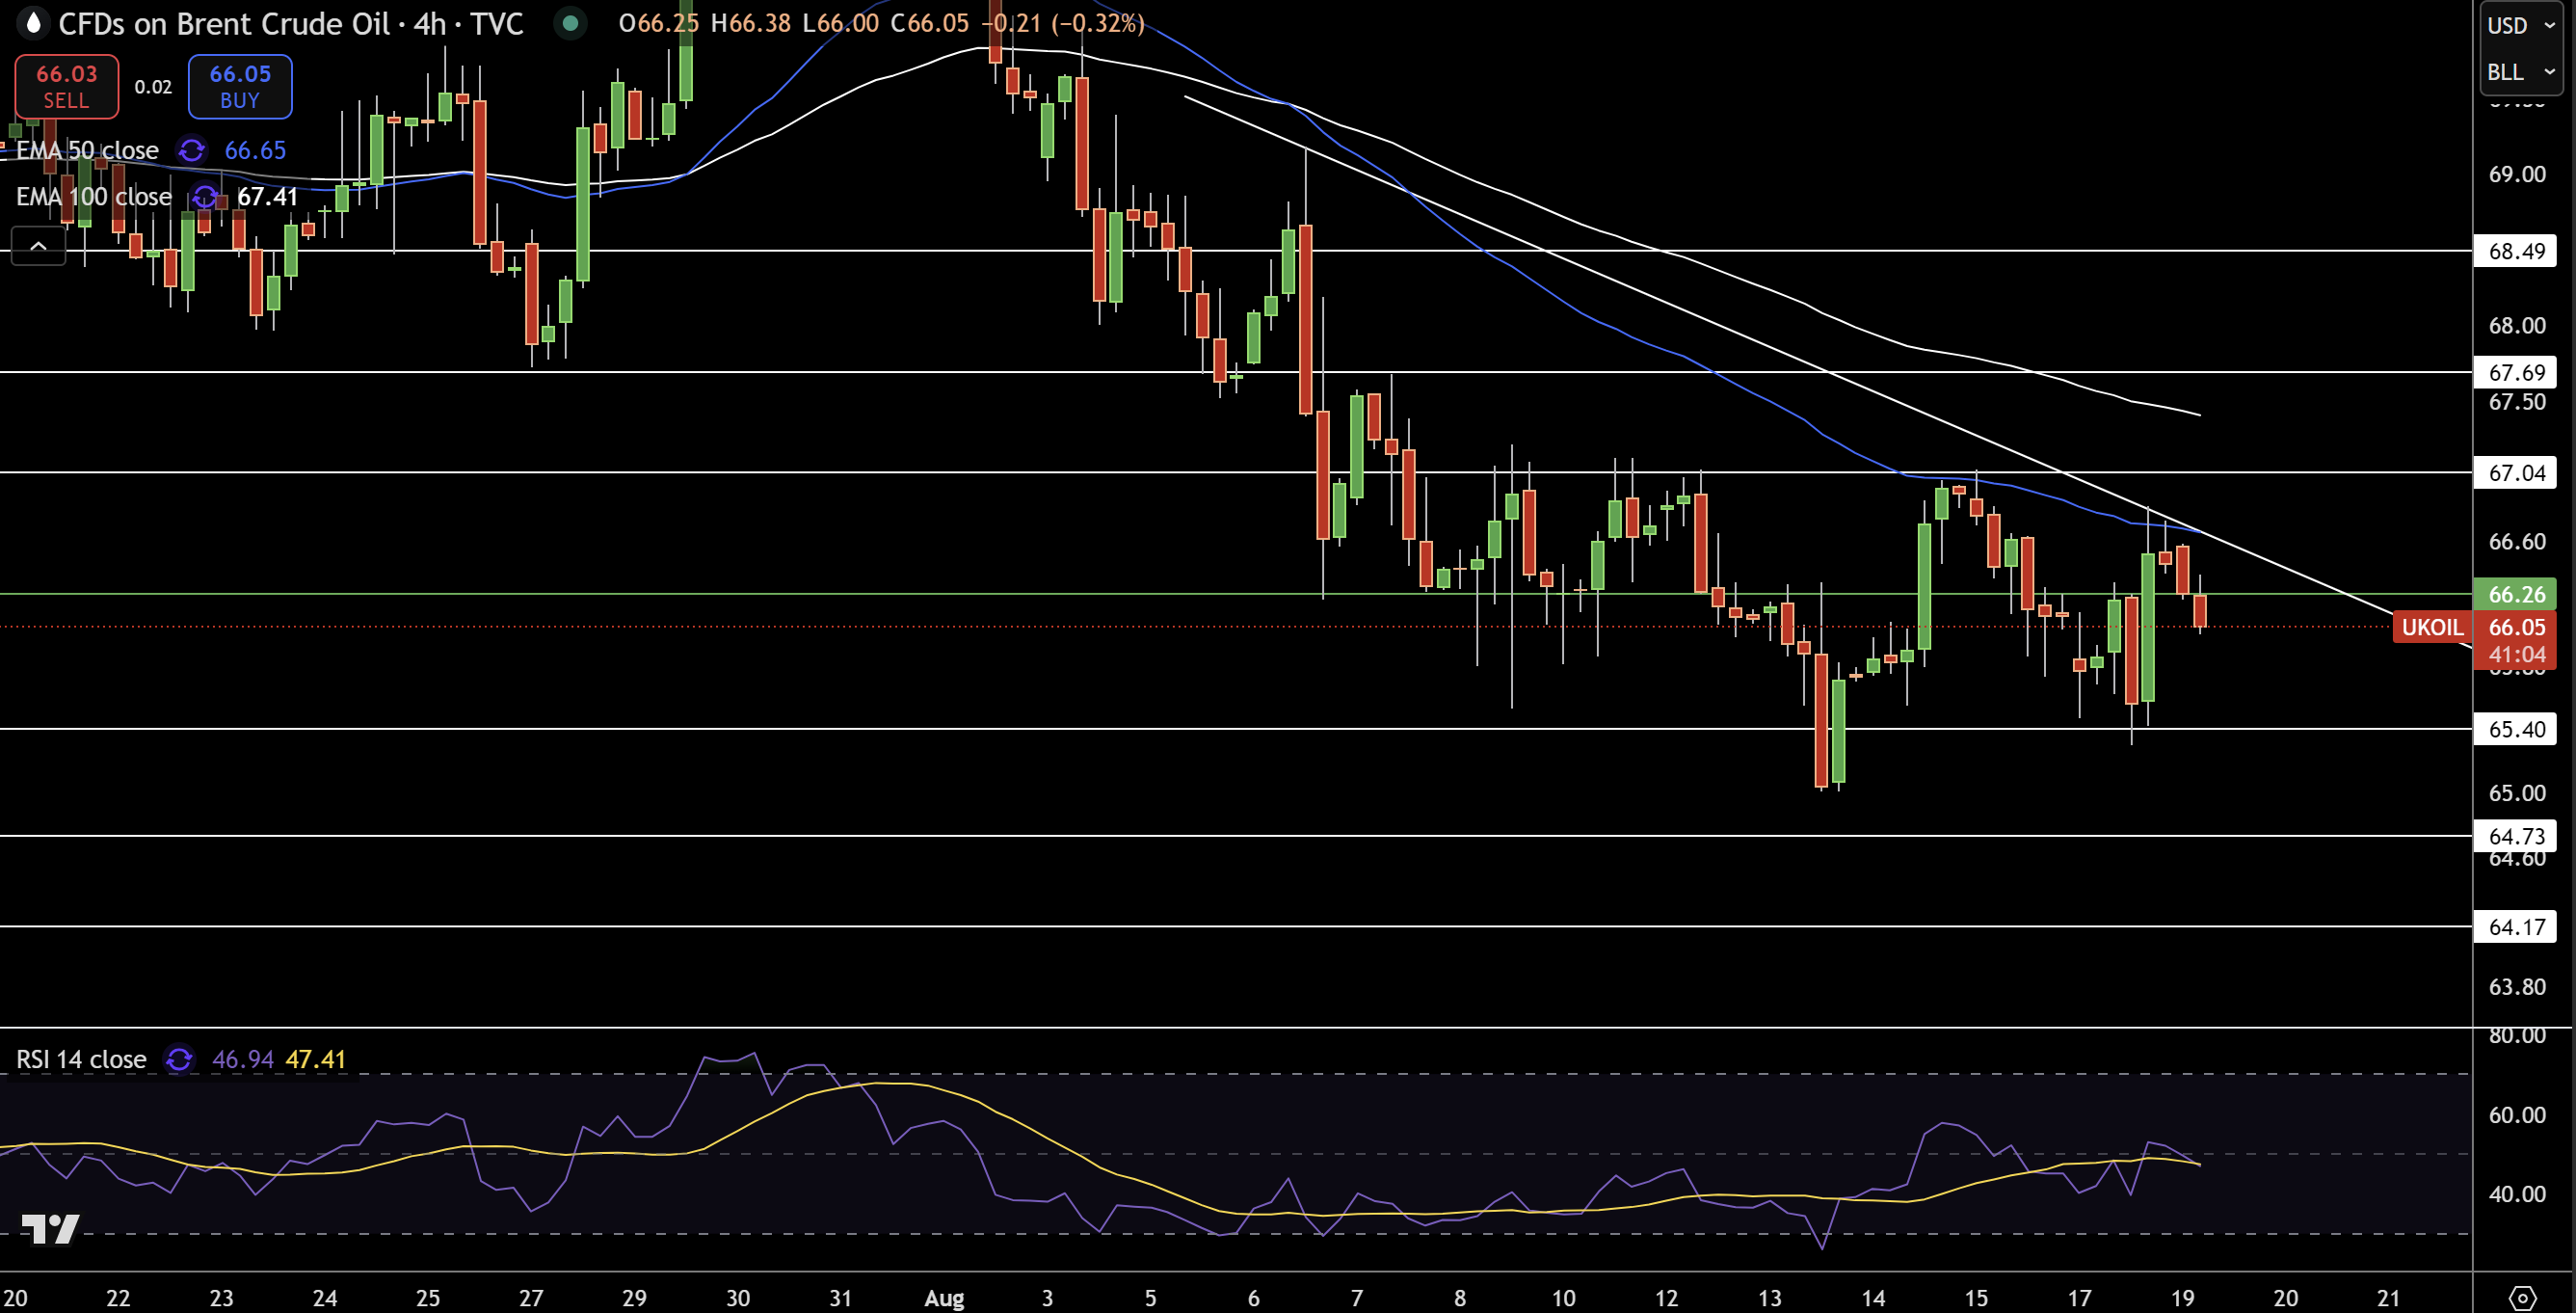
Task: Click the 65.40 horizontal line price label
Action: coord(2515,729)
